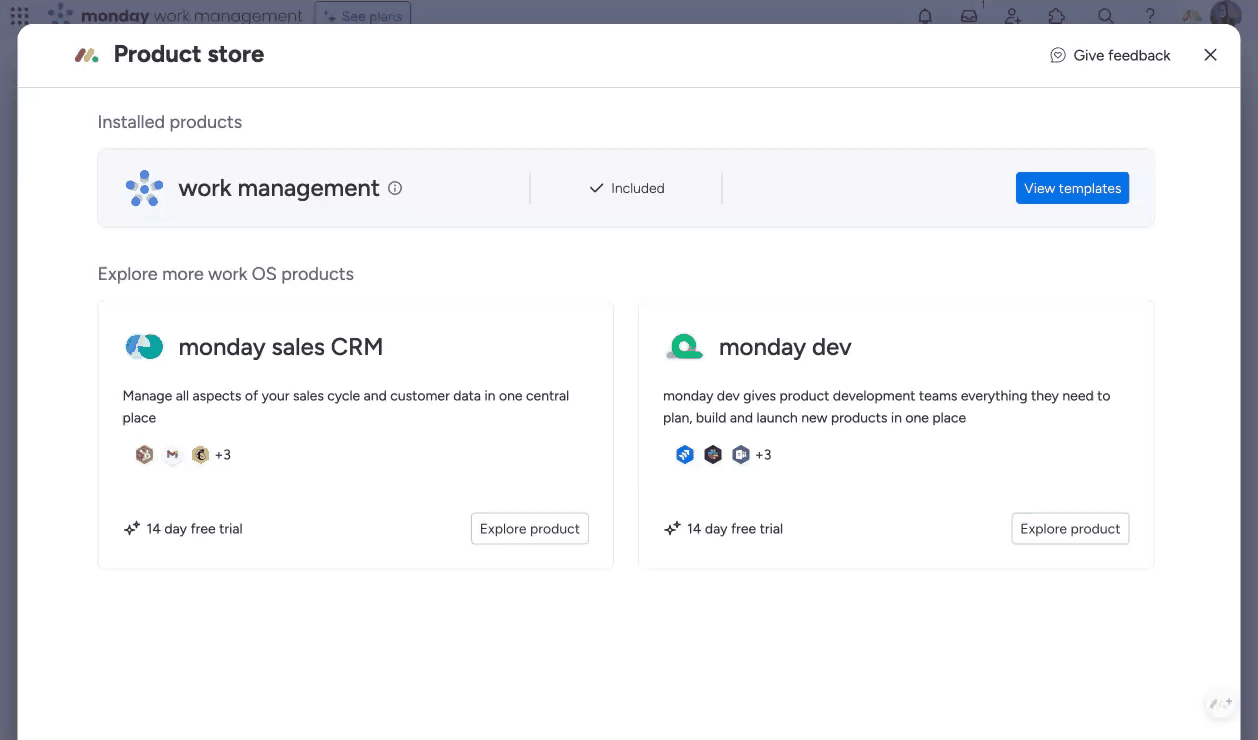The image size is (1258, 740).
Task: Click See plans button in background header
Action: [363, 15]
